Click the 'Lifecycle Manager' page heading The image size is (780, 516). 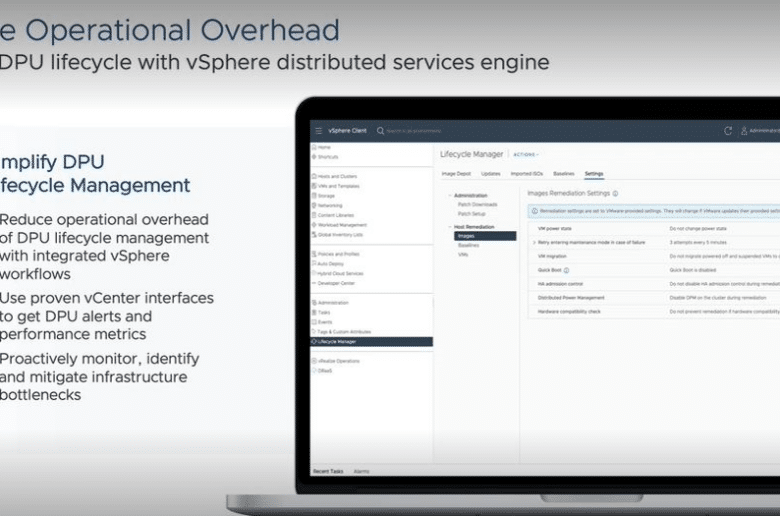pos(472,154)
